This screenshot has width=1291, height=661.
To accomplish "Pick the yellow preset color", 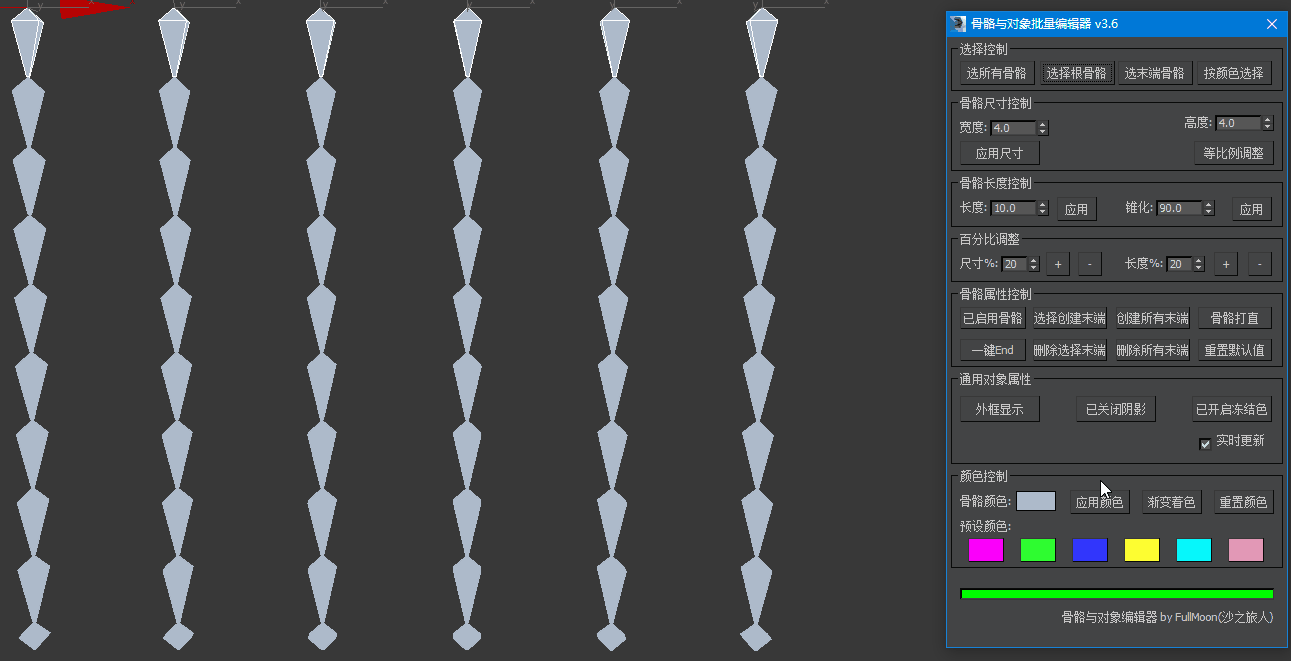I will tap(1142, 550).
